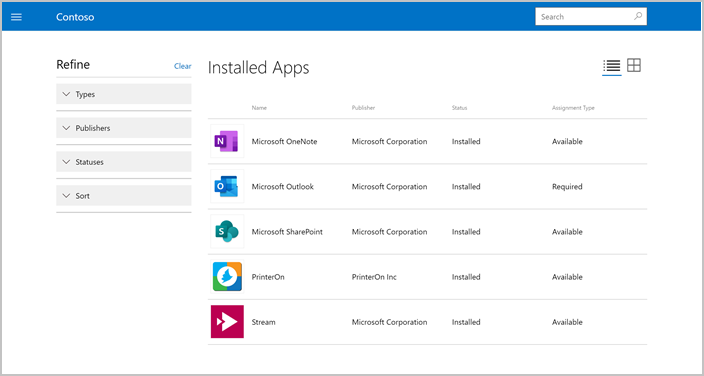
Task: Expand the Sort options
Action: (123, 196)
